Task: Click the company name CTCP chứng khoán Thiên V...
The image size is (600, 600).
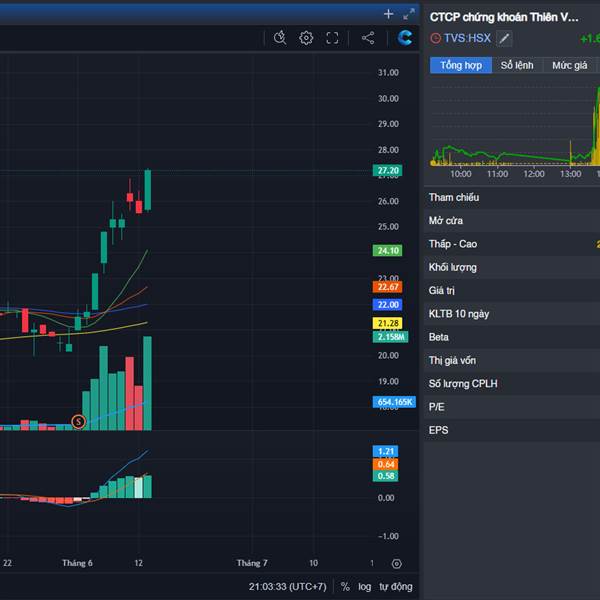Action: point(504,17)
